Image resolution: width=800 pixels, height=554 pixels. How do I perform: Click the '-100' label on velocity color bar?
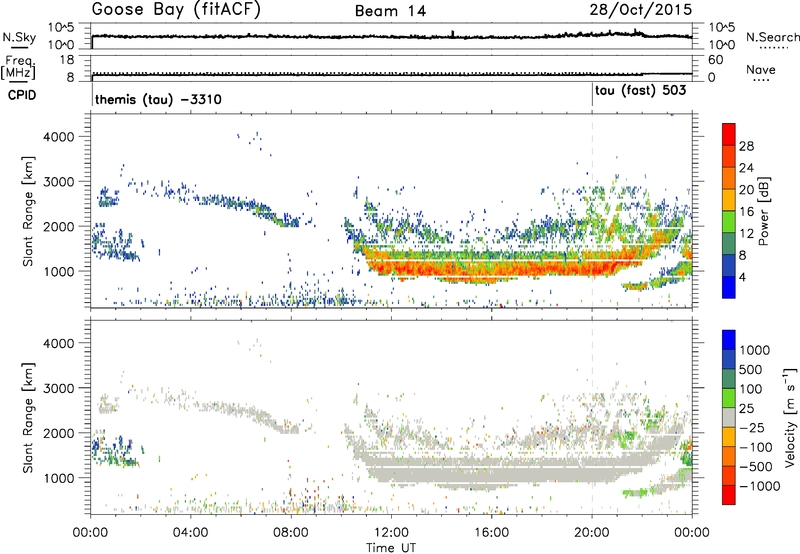(756, 447)
